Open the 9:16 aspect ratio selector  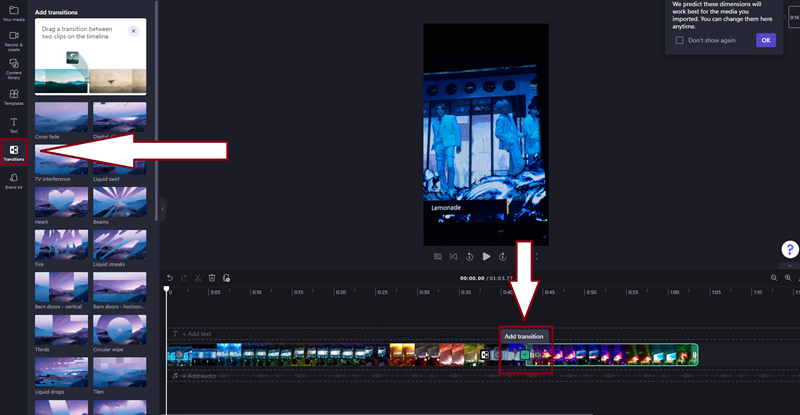(794, 17)
